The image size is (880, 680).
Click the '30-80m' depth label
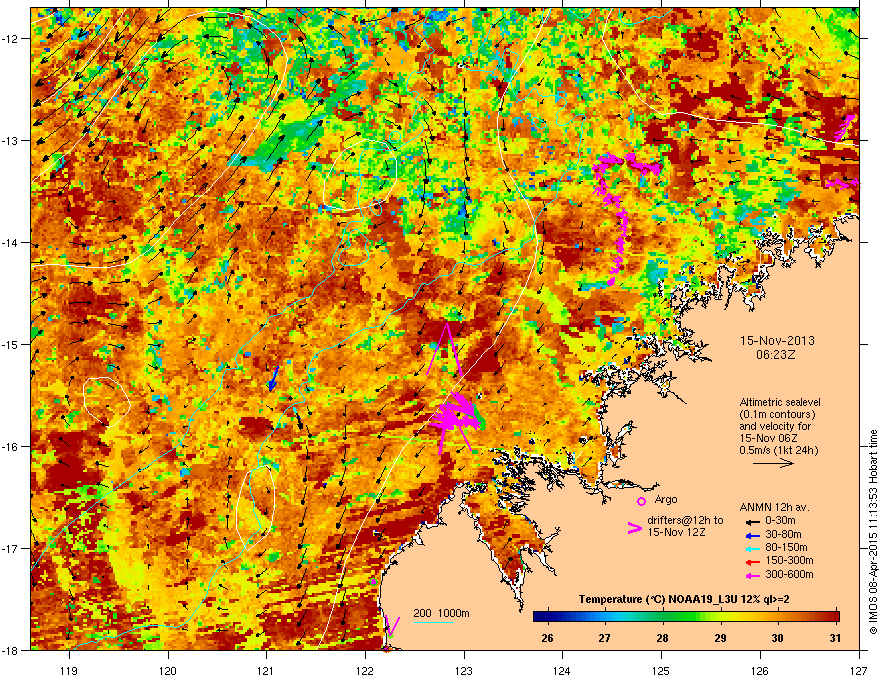783,534
